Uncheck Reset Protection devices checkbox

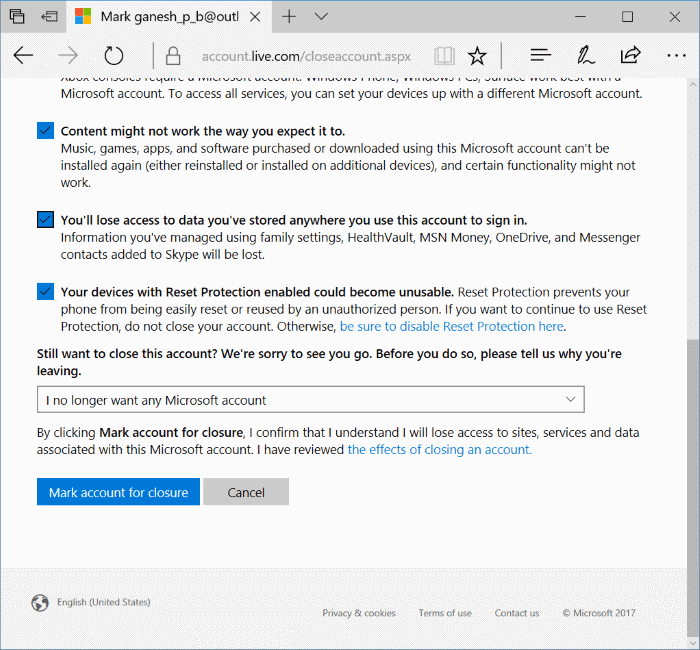(x=45, y=292)
